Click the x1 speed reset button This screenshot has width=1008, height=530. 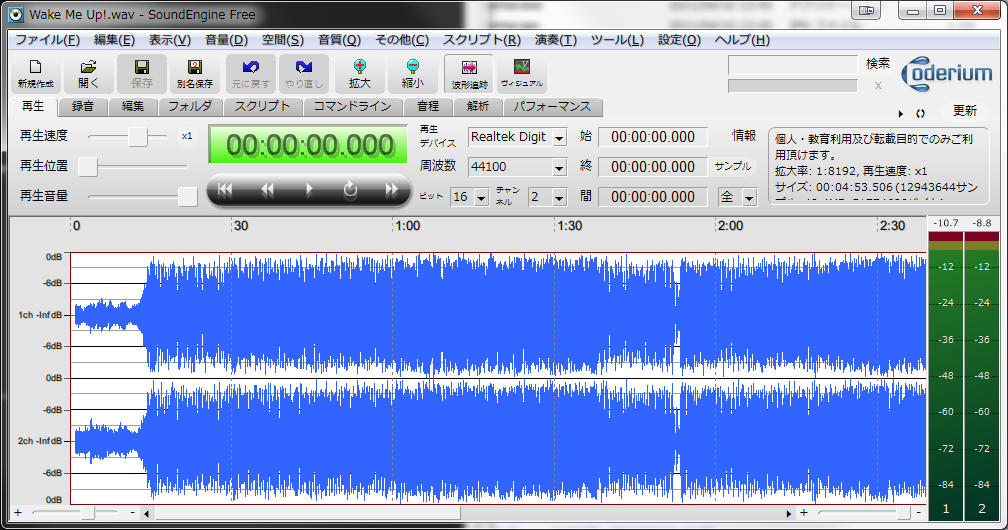[x=186, y=136]
